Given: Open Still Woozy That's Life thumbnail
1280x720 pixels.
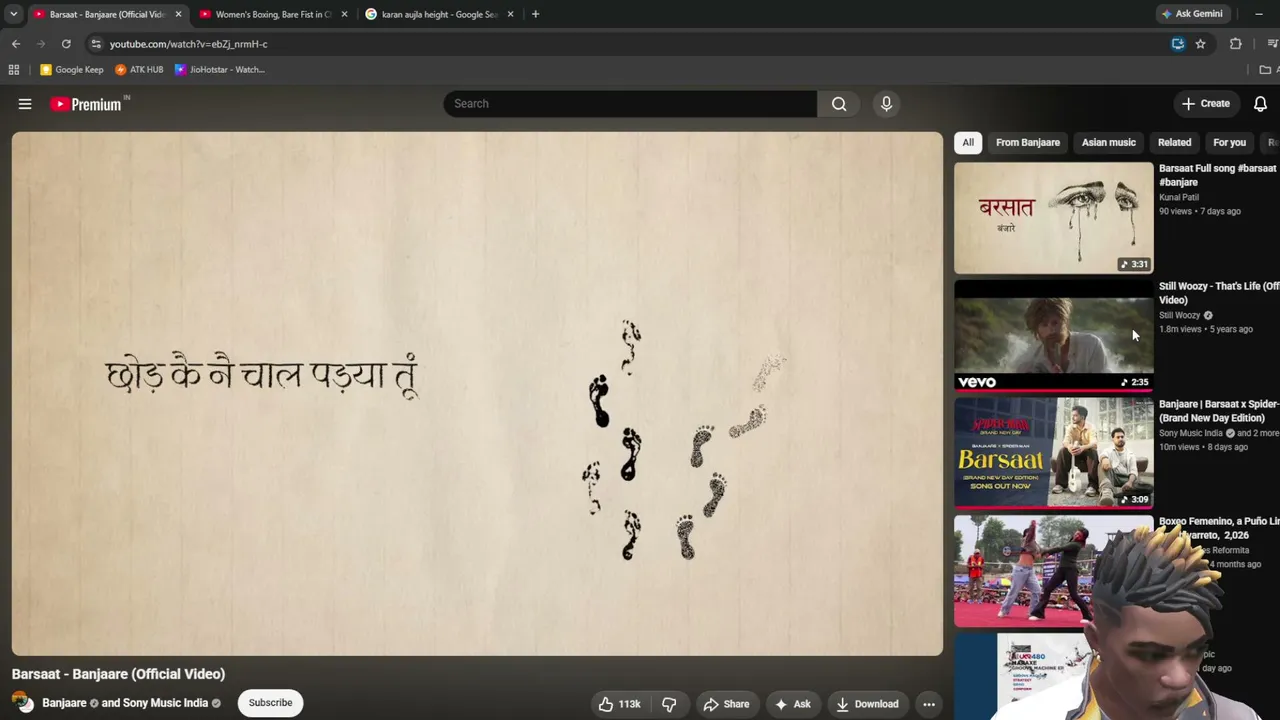Looking at the screenshot, I should (x=1053, y=336).
